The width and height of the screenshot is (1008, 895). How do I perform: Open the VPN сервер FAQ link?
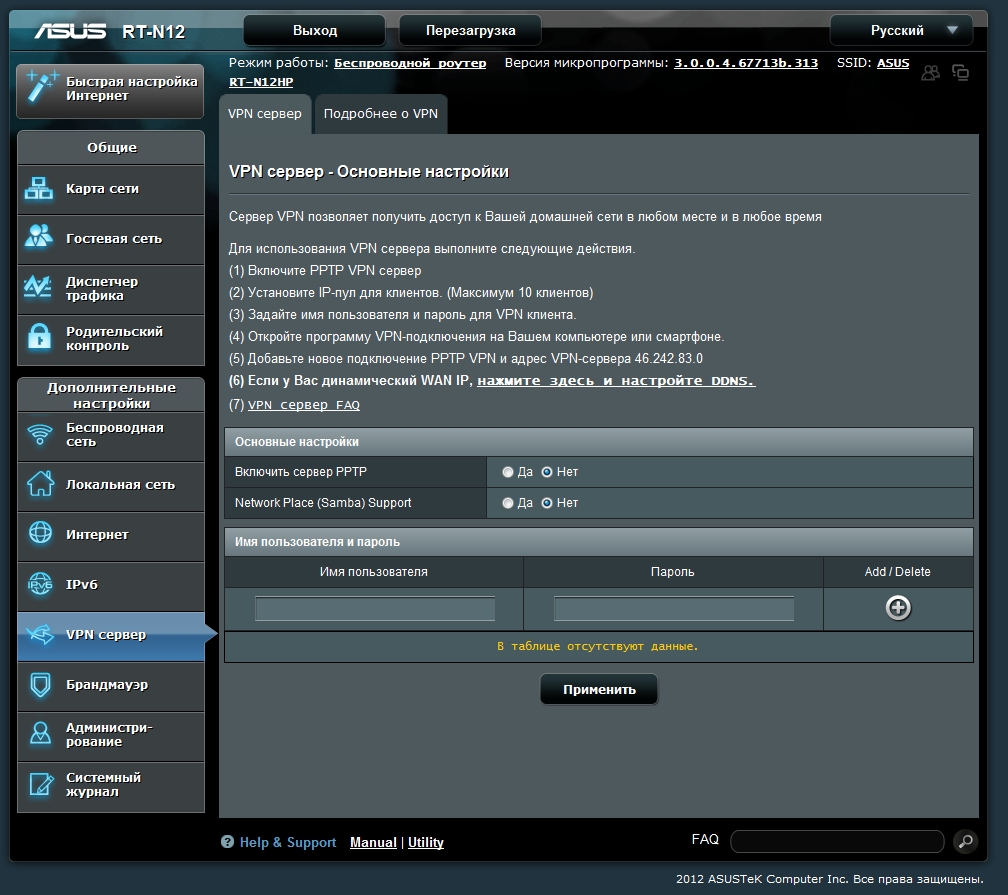point(304,405)
